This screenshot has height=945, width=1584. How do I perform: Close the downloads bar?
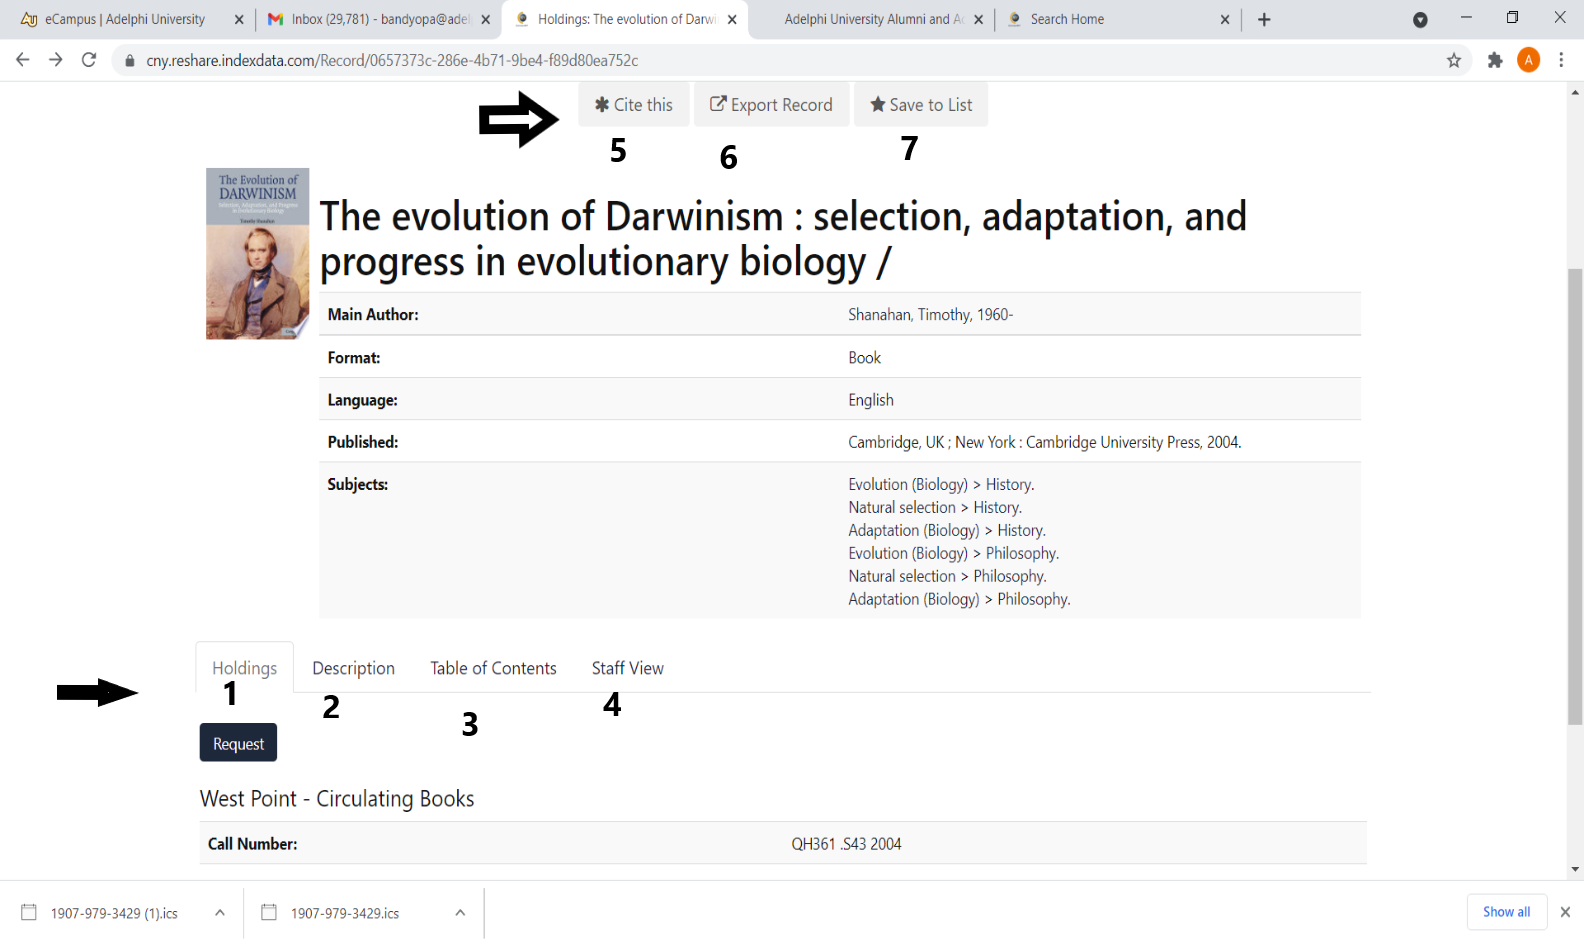[1565, 912]
